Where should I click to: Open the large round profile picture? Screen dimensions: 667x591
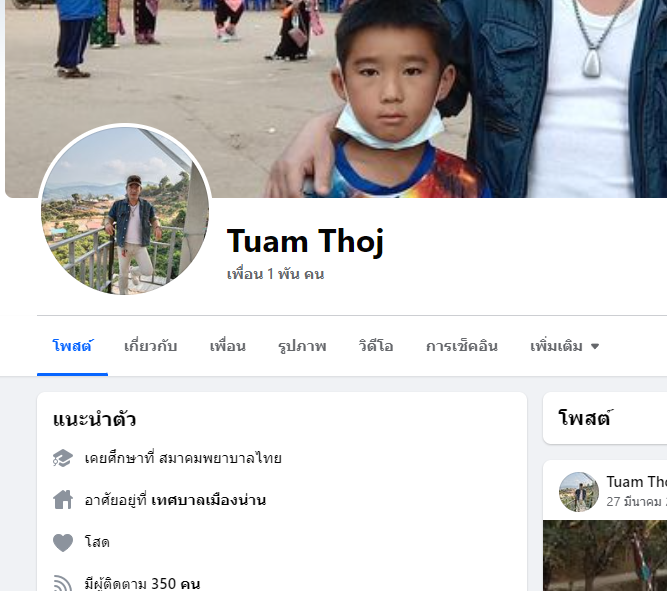tap(125, 210)
